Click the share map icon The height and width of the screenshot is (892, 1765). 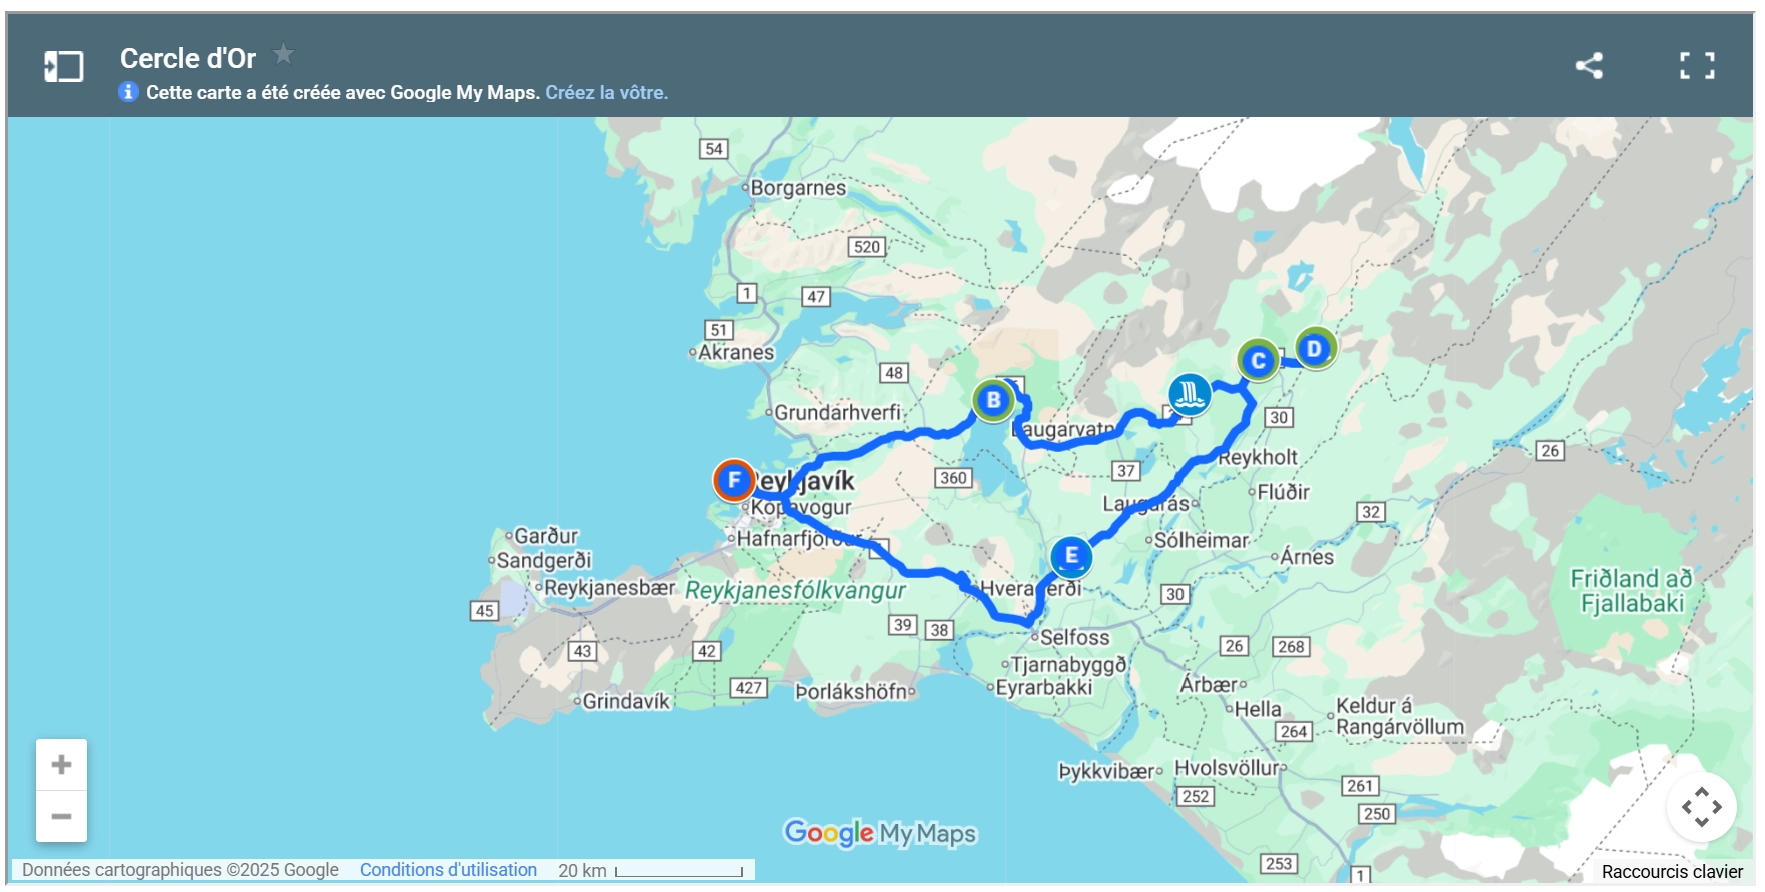pos(1589,66)
